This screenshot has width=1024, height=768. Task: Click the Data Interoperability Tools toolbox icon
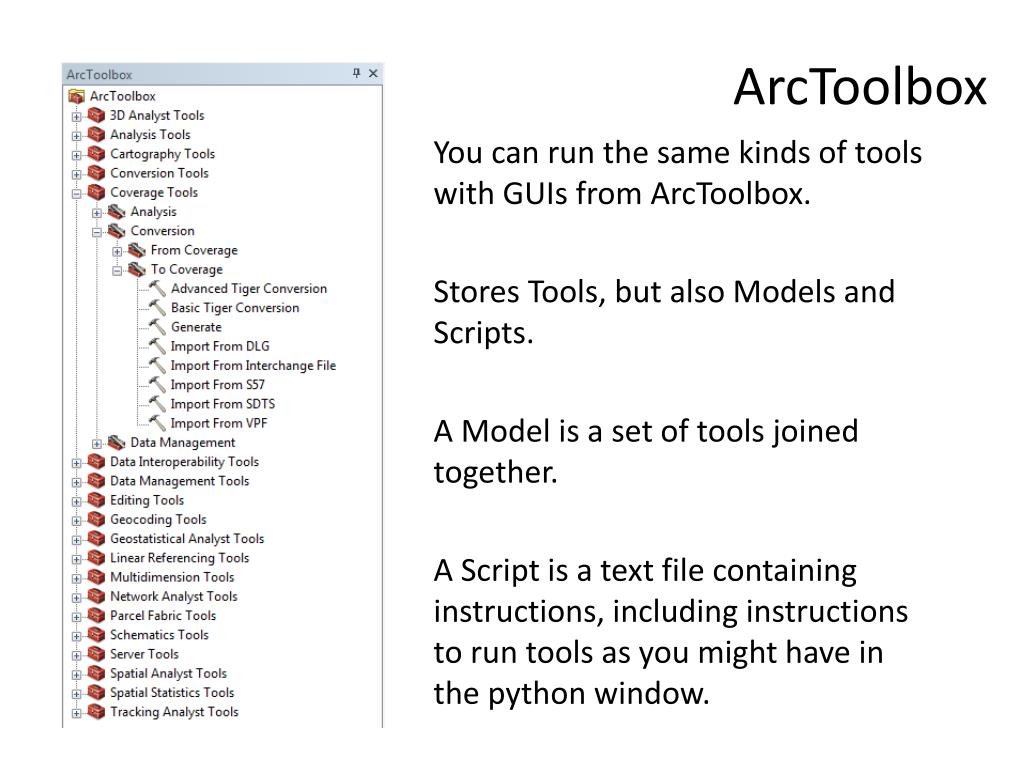tap(96, 462)
